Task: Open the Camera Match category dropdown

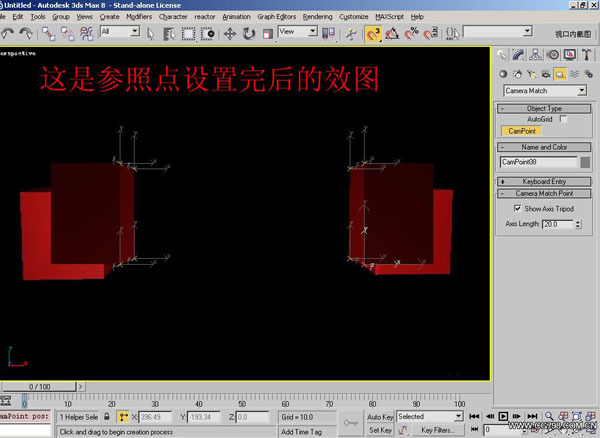Action: 545,91
